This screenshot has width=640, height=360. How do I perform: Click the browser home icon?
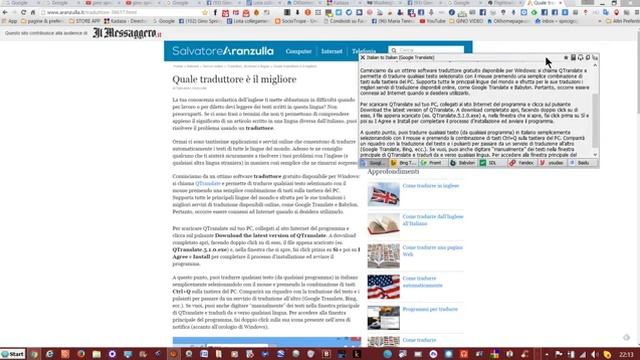pyautogui.click(x=33, y=12)
